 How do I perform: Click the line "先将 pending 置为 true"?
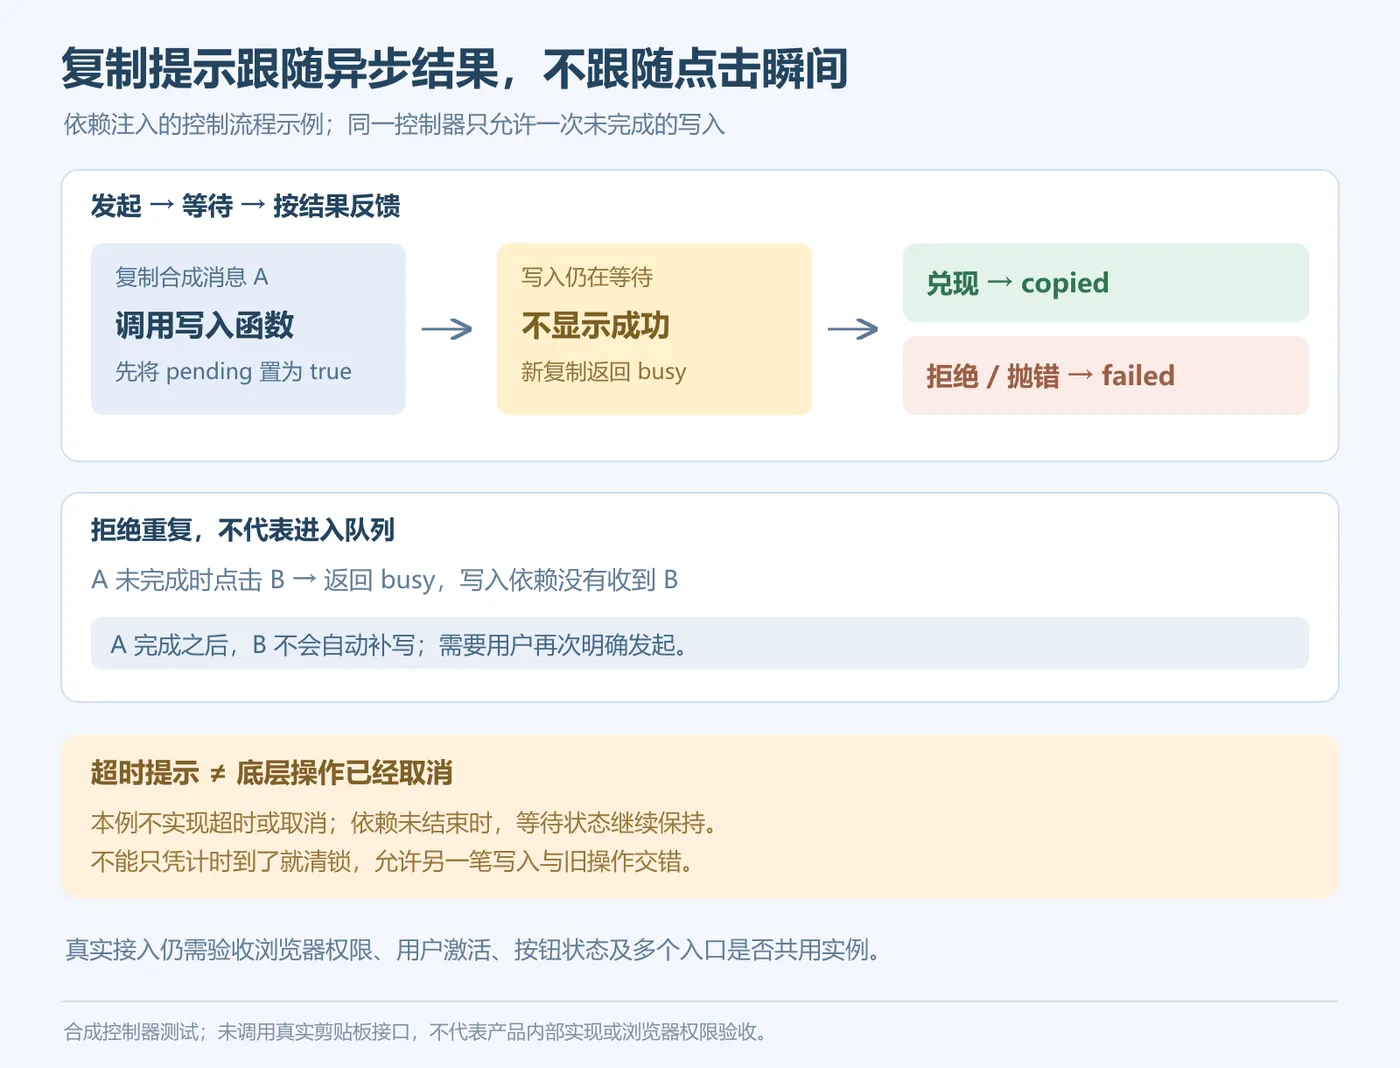(233, 372)
